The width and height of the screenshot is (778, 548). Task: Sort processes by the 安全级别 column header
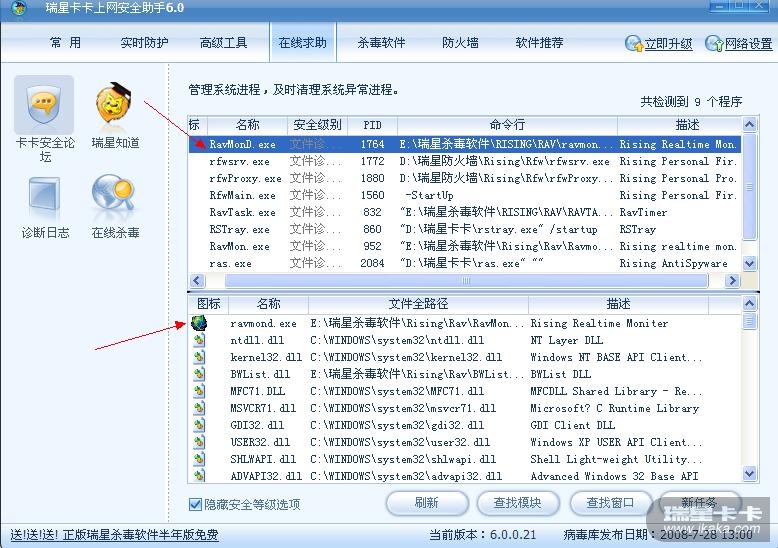(x=318, y=125)
